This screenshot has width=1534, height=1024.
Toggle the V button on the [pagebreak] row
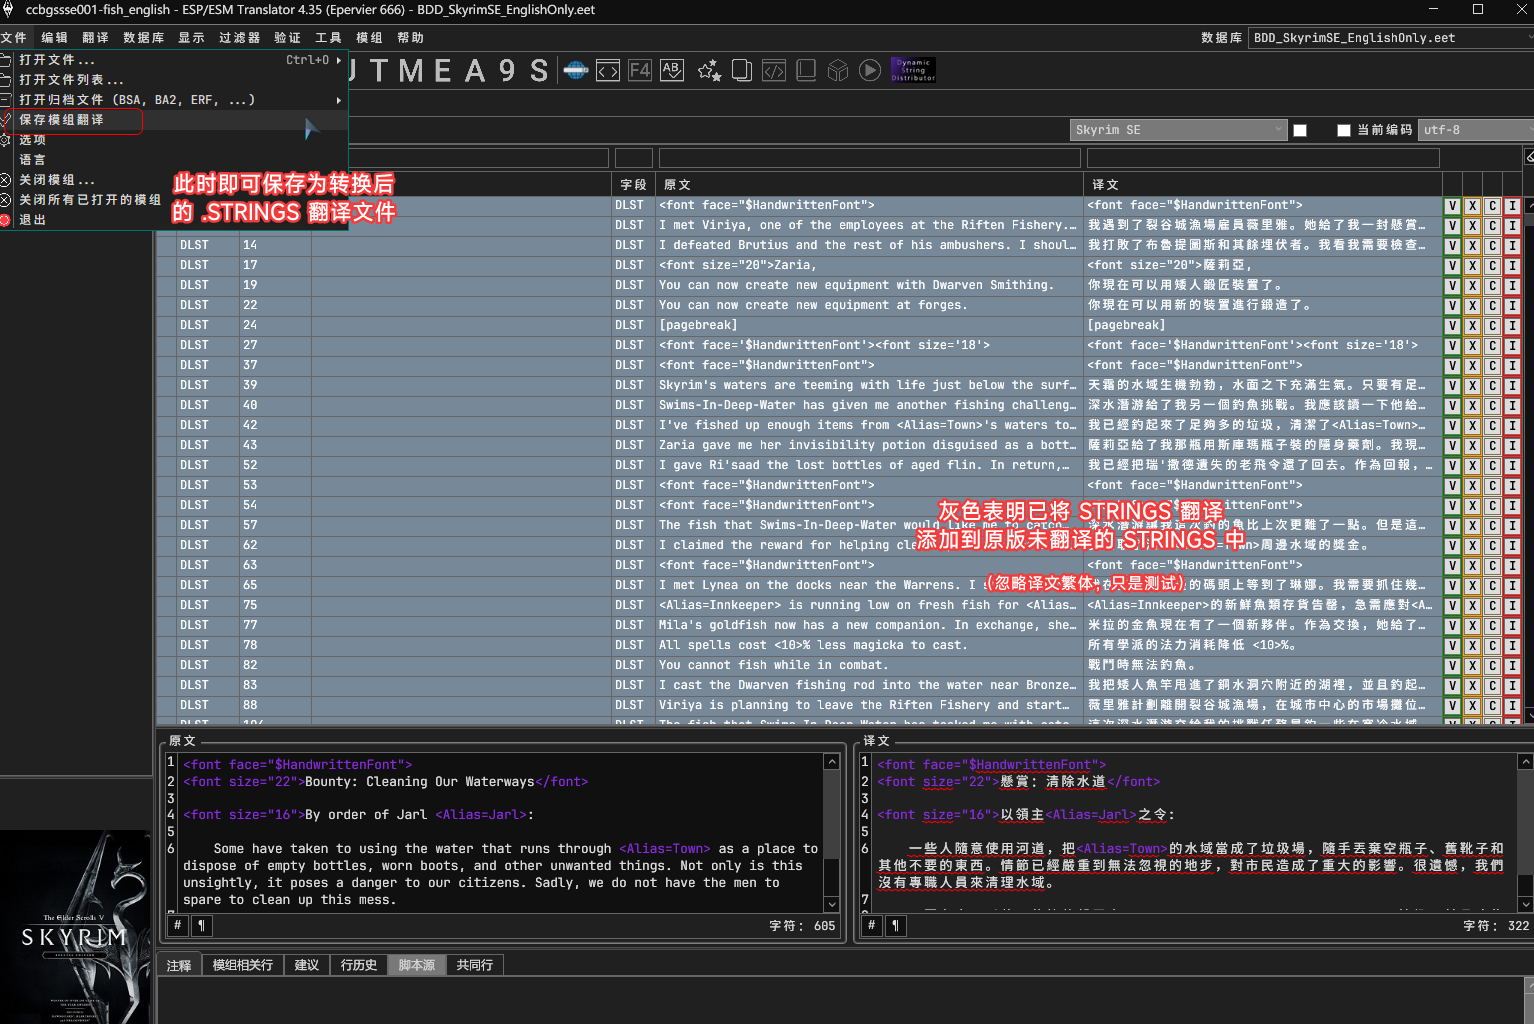1452,326
